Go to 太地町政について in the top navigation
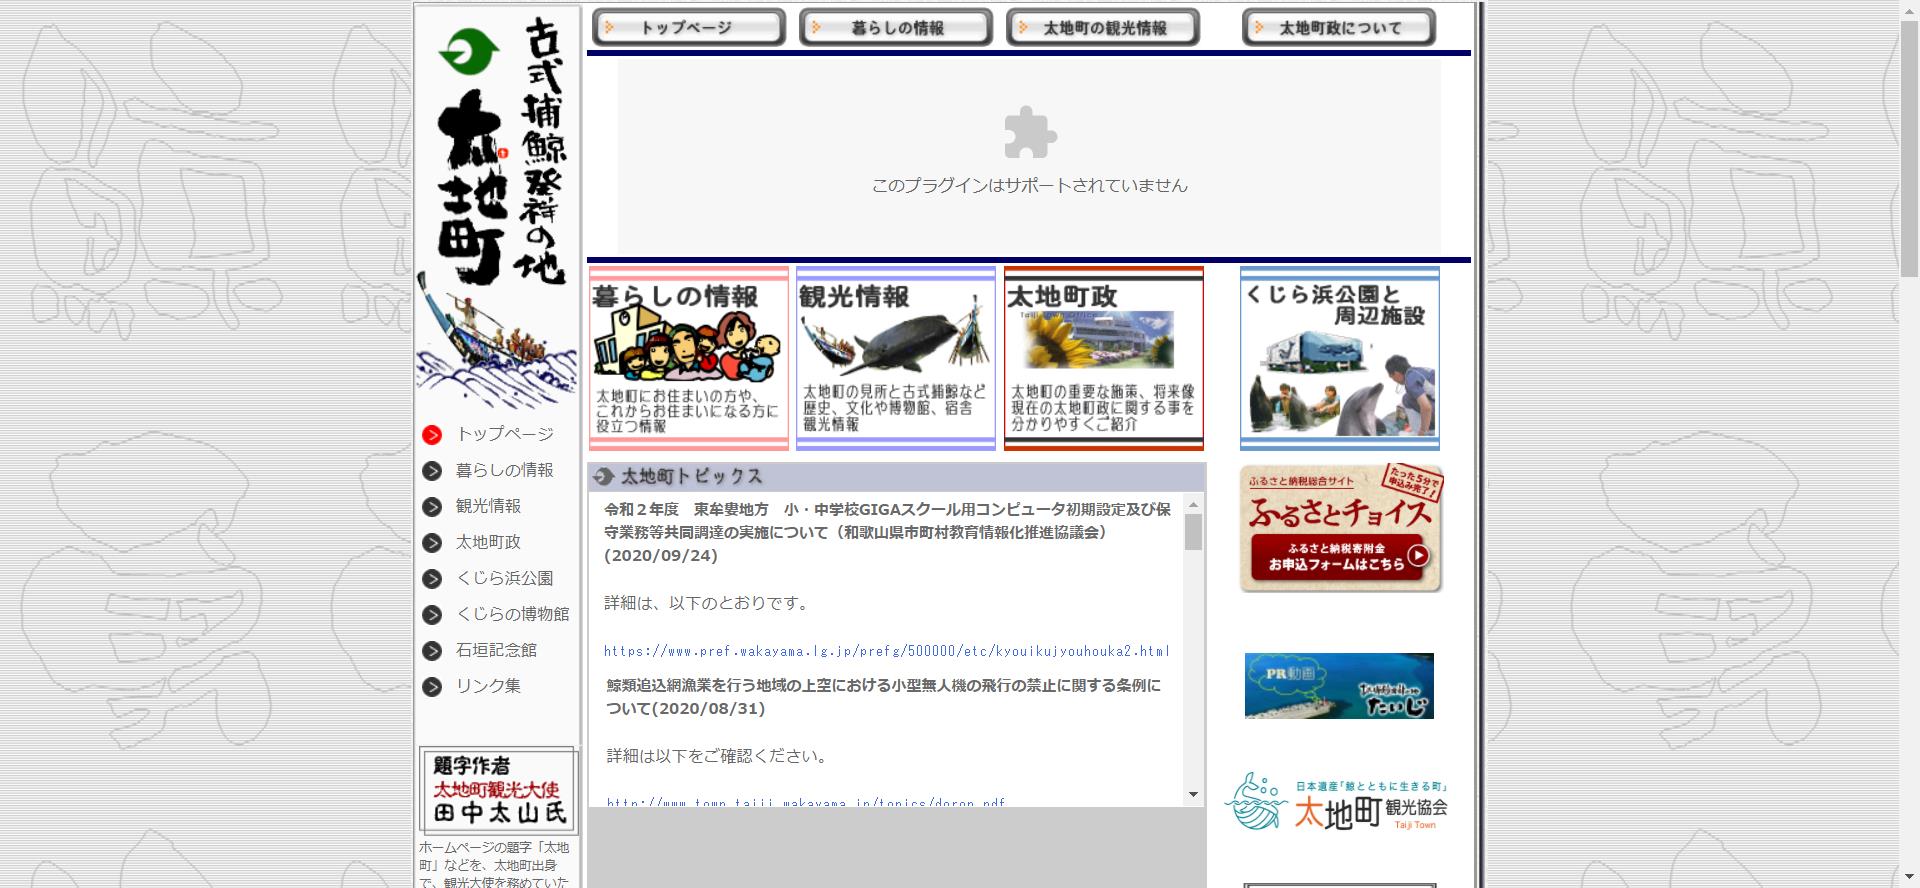This screenshot has width=1920, height=888. click(1338, 28)
